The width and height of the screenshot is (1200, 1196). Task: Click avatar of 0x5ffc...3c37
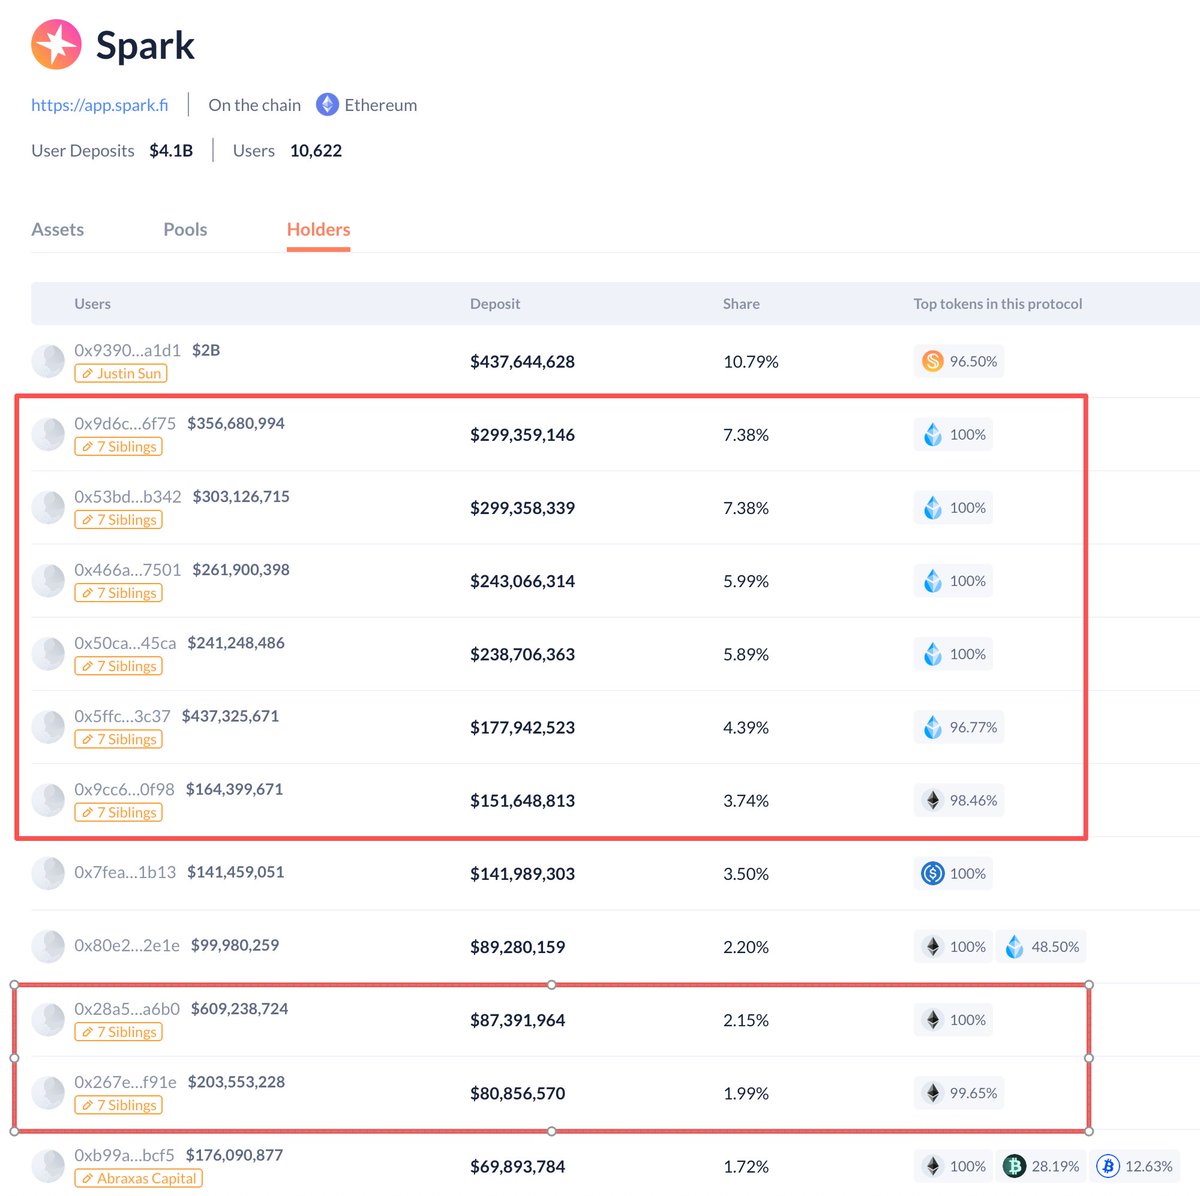click(48, 726)
